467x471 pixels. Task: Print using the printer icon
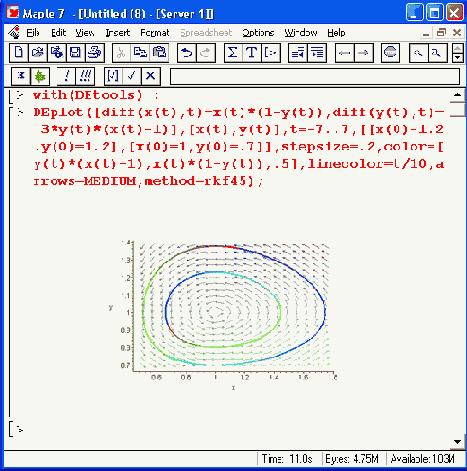pyautogui.click(x=95, y=53)
